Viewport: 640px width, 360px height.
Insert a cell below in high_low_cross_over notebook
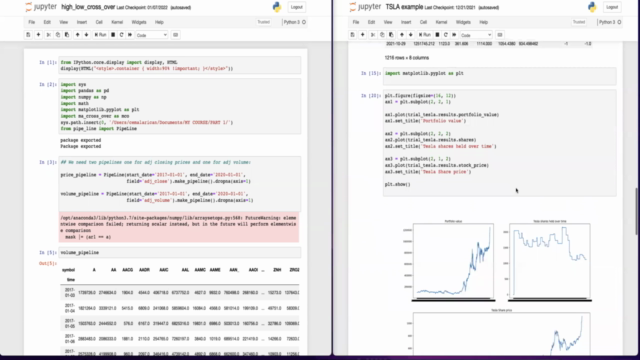click(x=38, y=35)
